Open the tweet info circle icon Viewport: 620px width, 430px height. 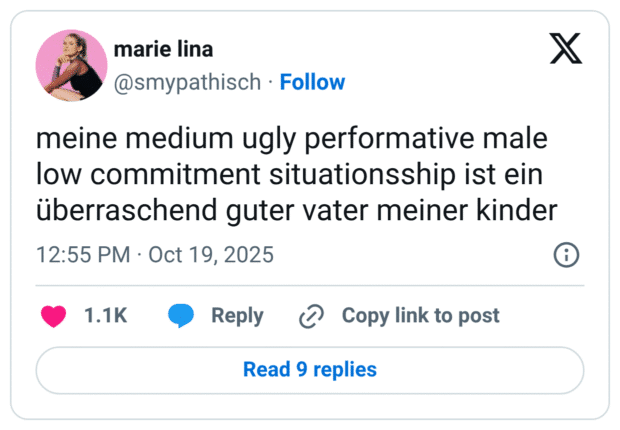pyautogui.click(x=566, y=254)
